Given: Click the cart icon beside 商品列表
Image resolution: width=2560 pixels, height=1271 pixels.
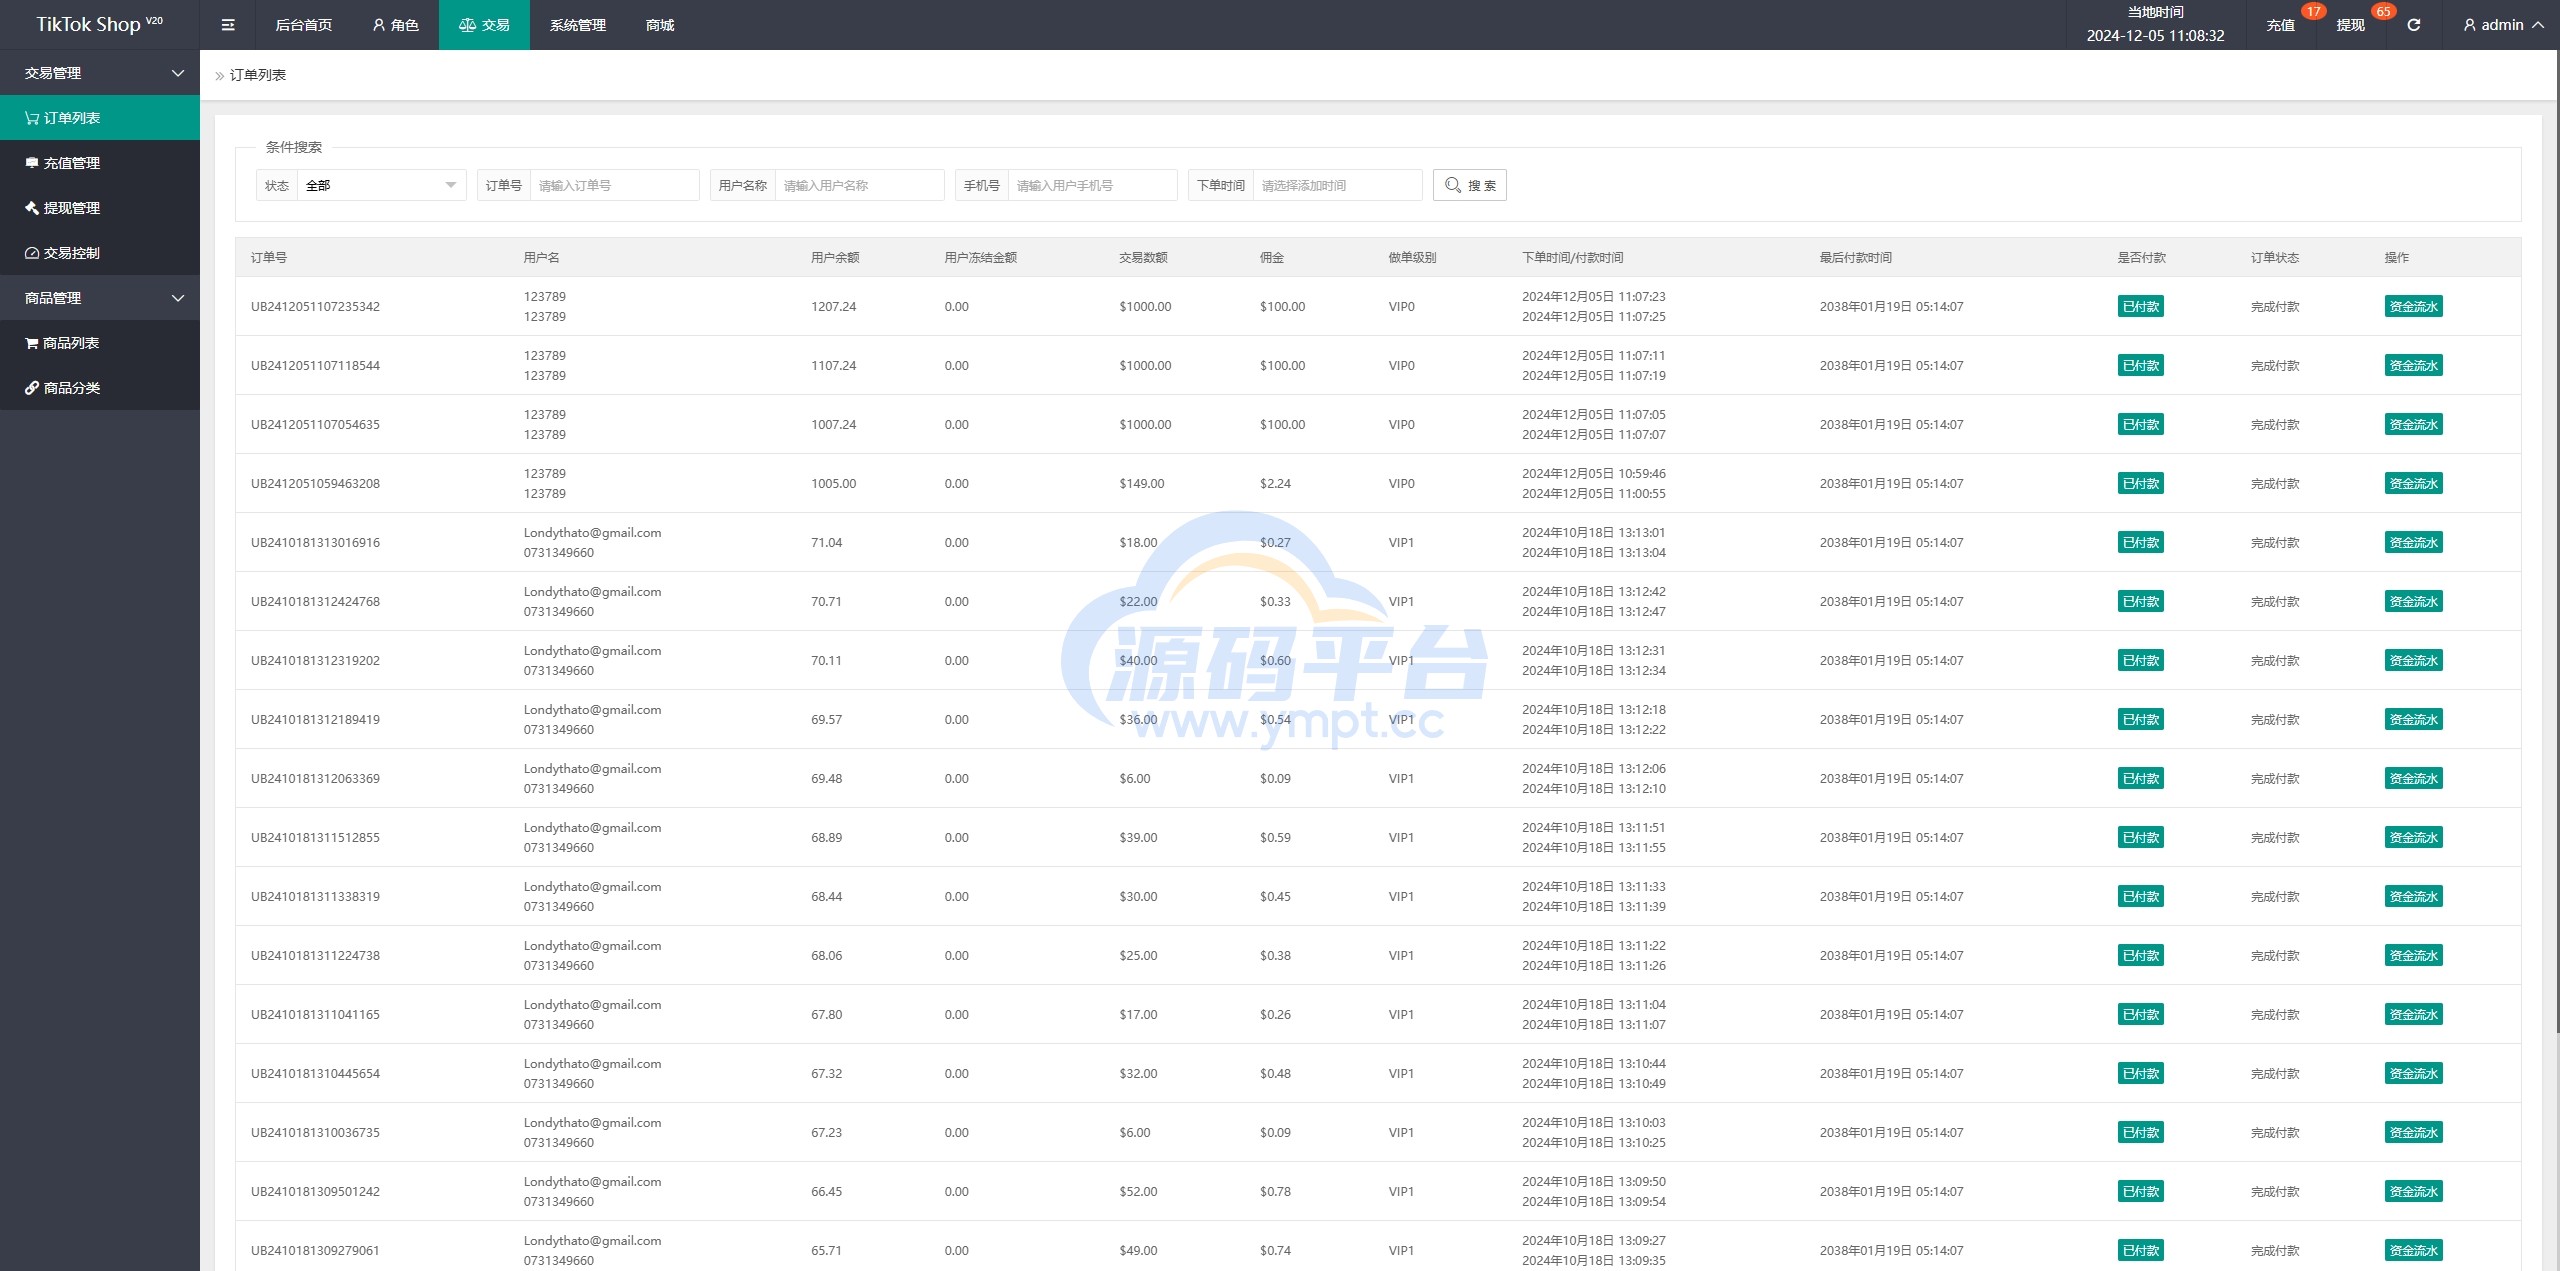Looking at the screenshot, I should click(x=32, y=343).
